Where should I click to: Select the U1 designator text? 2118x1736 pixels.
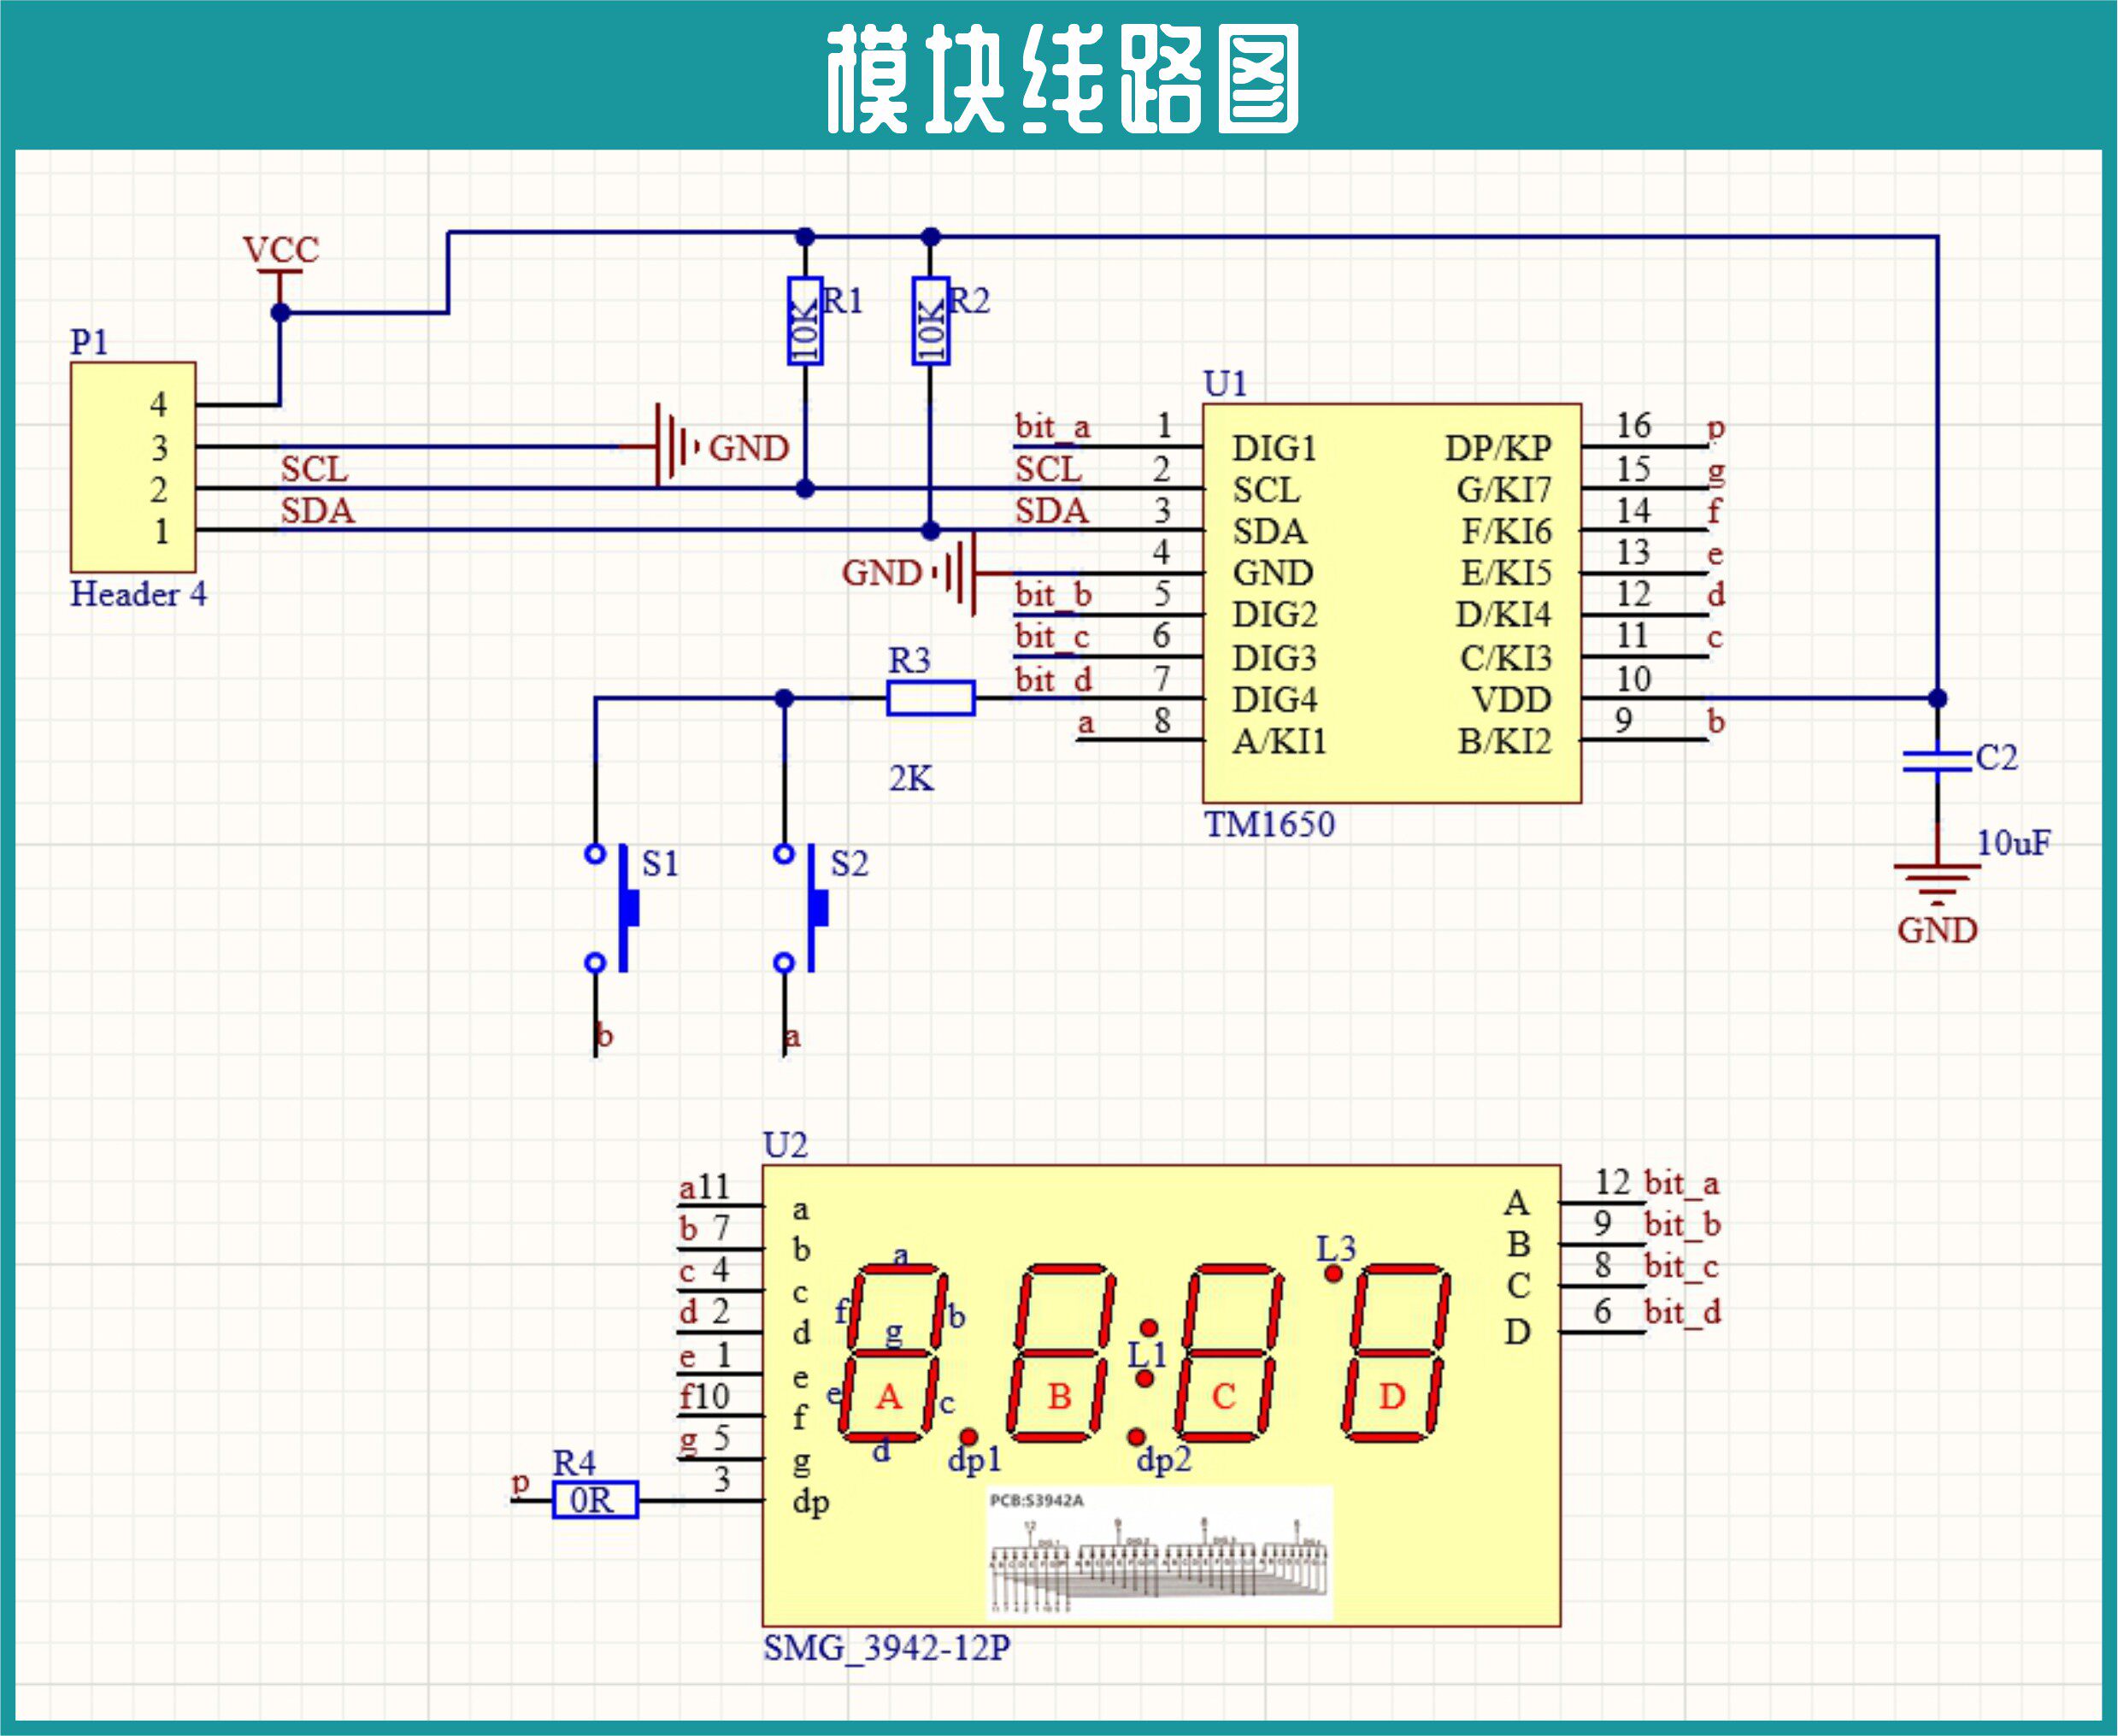[1225, 384]
